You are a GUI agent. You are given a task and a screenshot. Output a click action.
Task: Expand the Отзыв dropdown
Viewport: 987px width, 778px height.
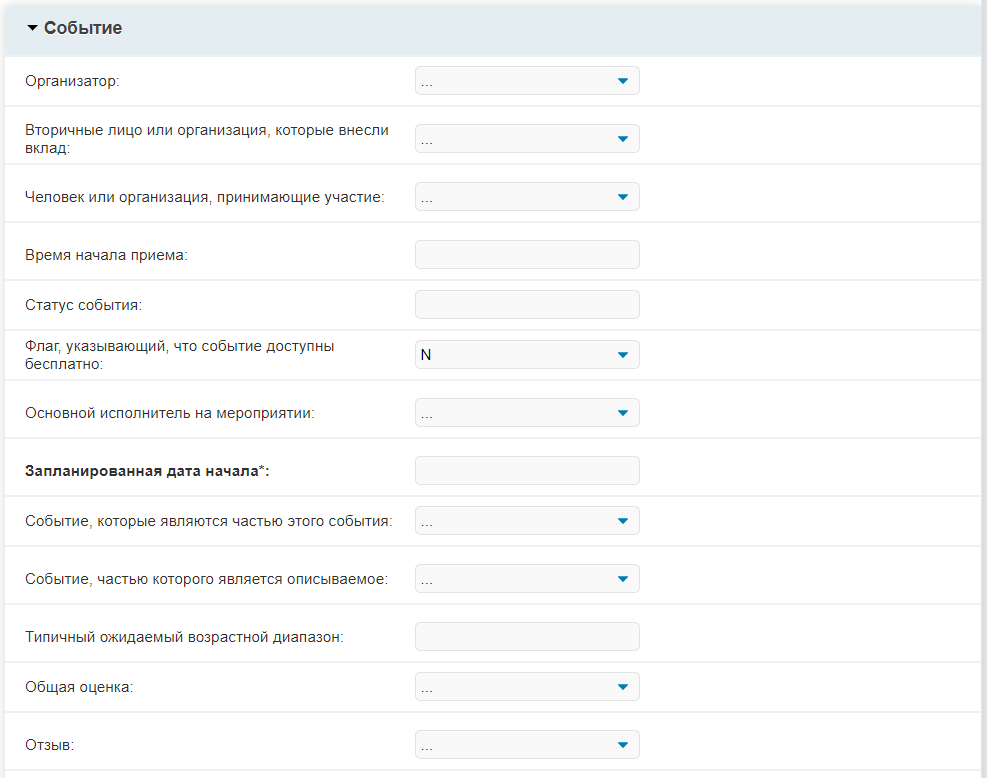pos(527,745)
